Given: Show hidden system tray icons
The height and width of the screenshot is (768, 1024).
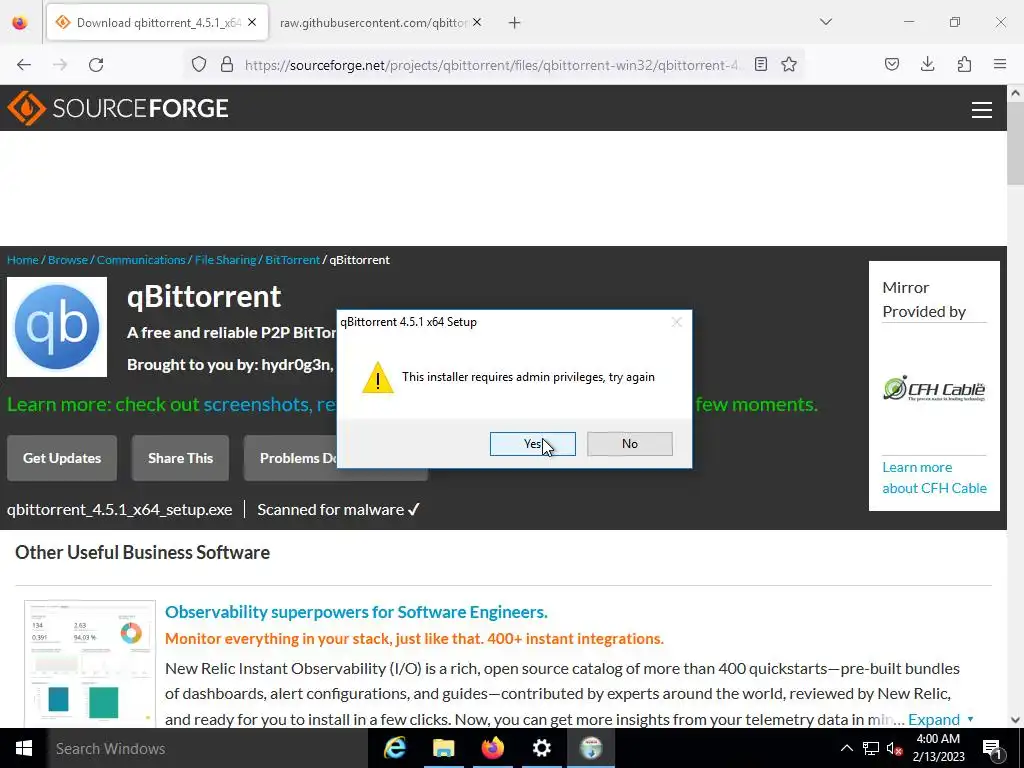Looking at the screenshot, I should pyautogui.click(x=846, y=748).
